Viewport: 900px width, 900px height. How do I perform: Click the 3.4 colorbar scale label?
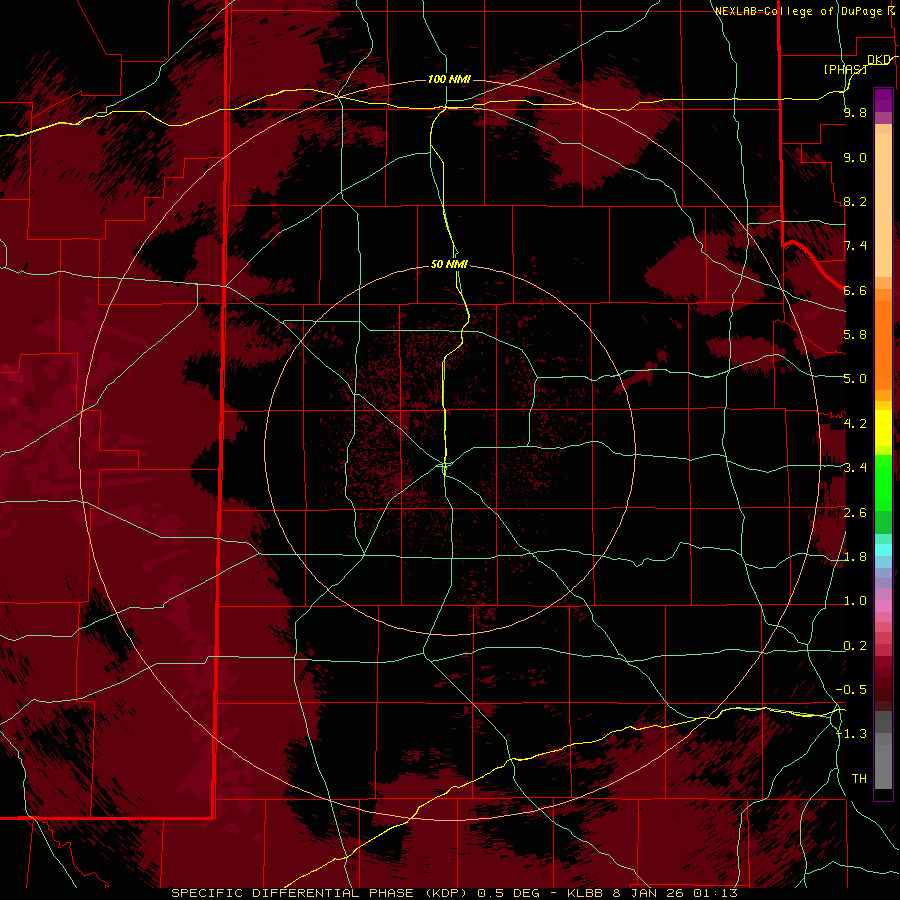pyautogui.click(x=855, y=468)
